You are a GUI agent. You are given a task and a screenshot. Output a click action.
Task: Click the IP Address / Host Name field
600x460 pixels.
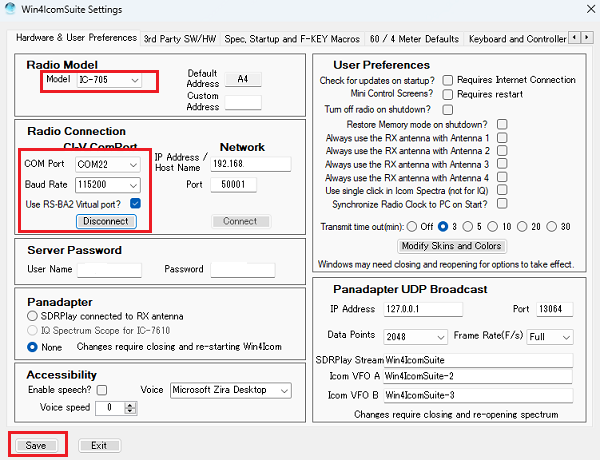[250, 164]
